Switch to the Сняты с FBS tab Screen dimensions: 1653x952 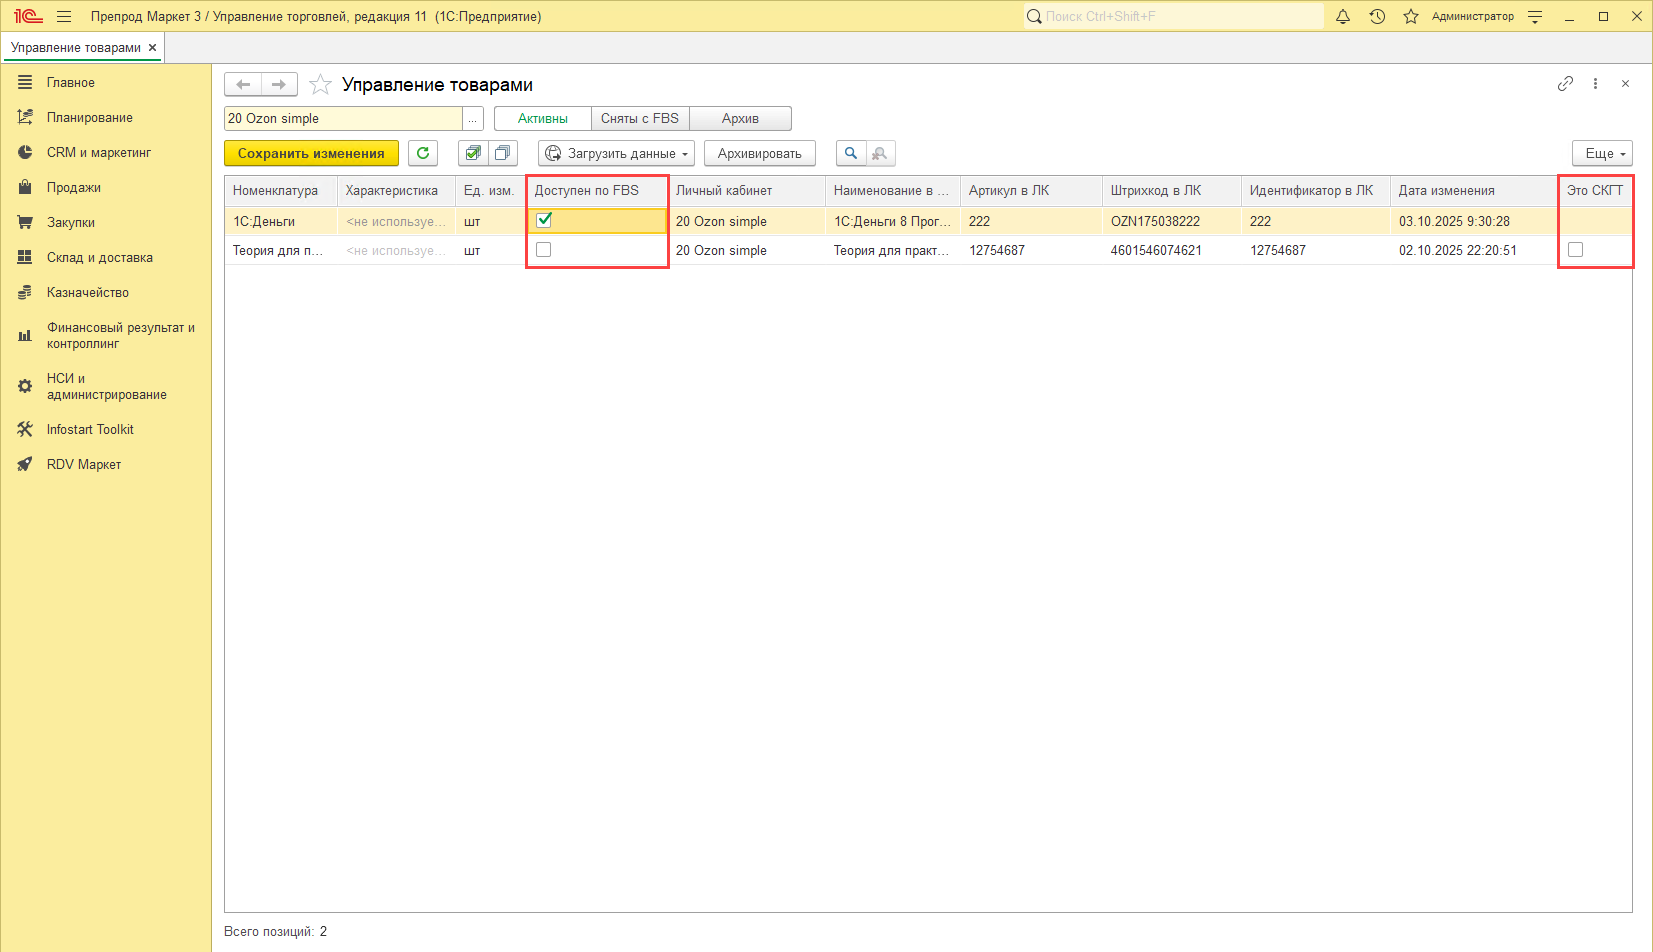pos(640,119)
